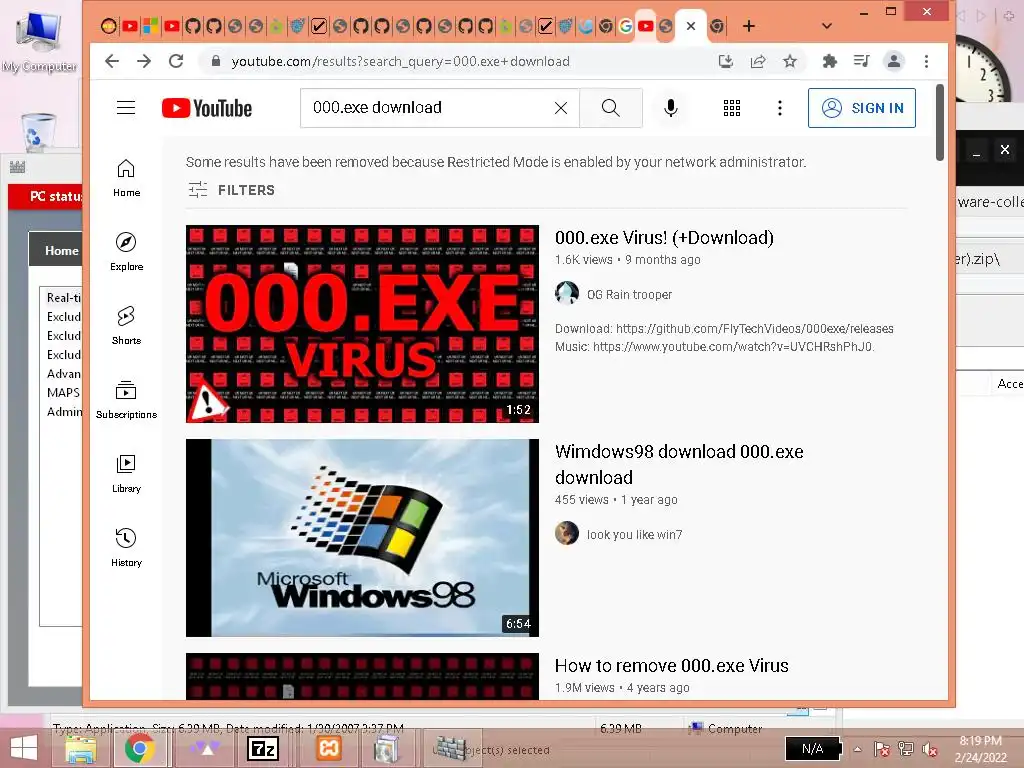Show hidden system tray icons
Viewport: 1024px width, 768px height.
857,749
